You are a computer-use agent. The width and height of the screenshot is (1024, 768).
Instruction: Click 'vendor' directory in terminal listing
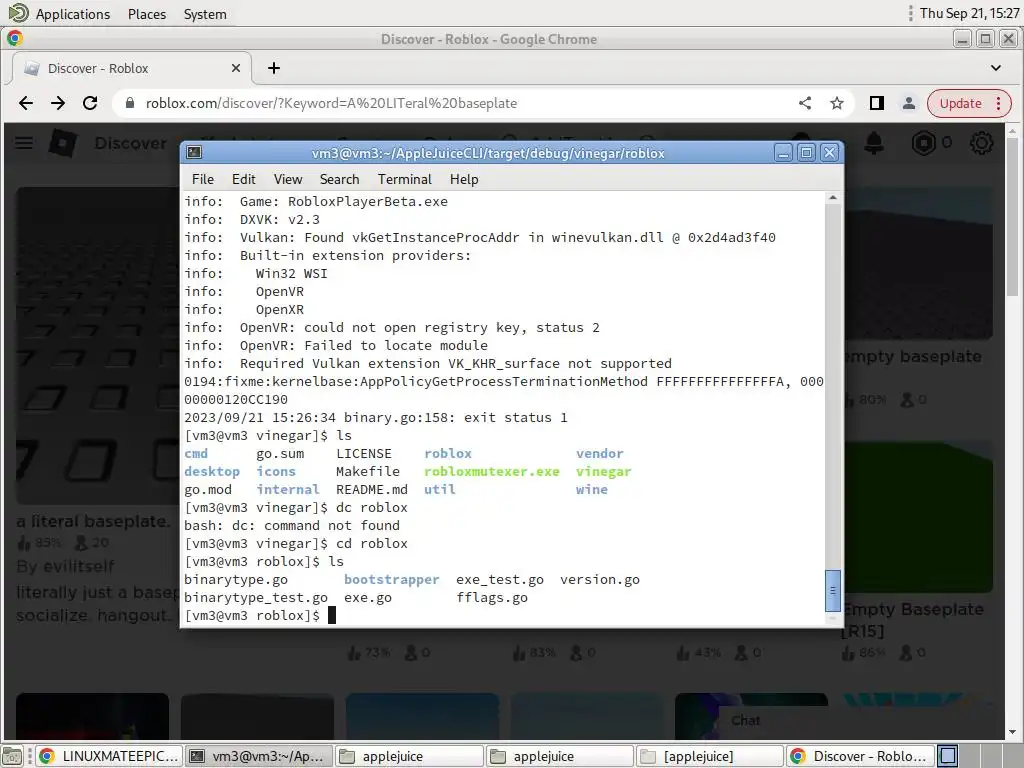click(600, 453)
